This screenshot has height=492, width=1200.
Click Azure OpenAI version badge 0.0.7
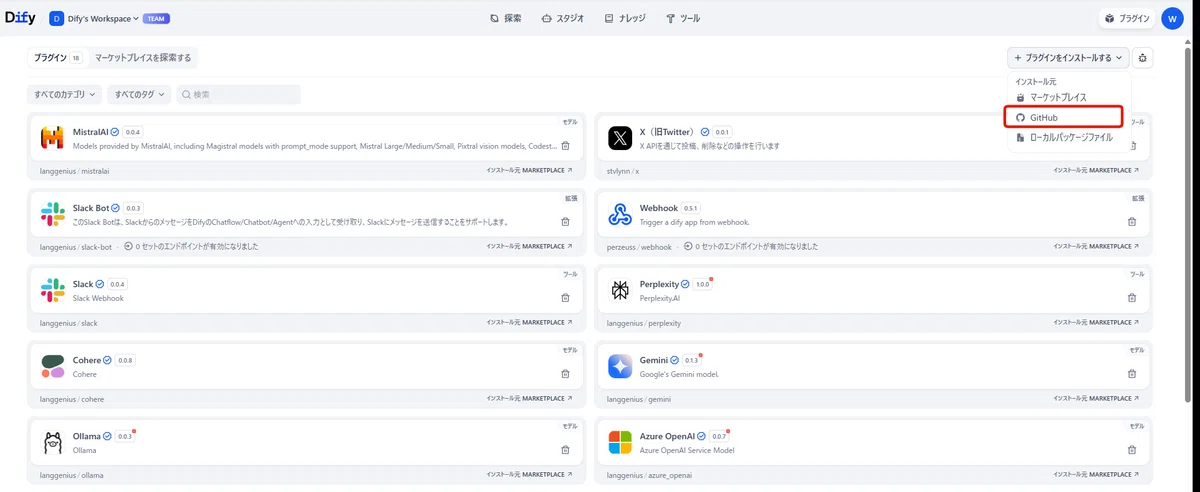(719, 437)
